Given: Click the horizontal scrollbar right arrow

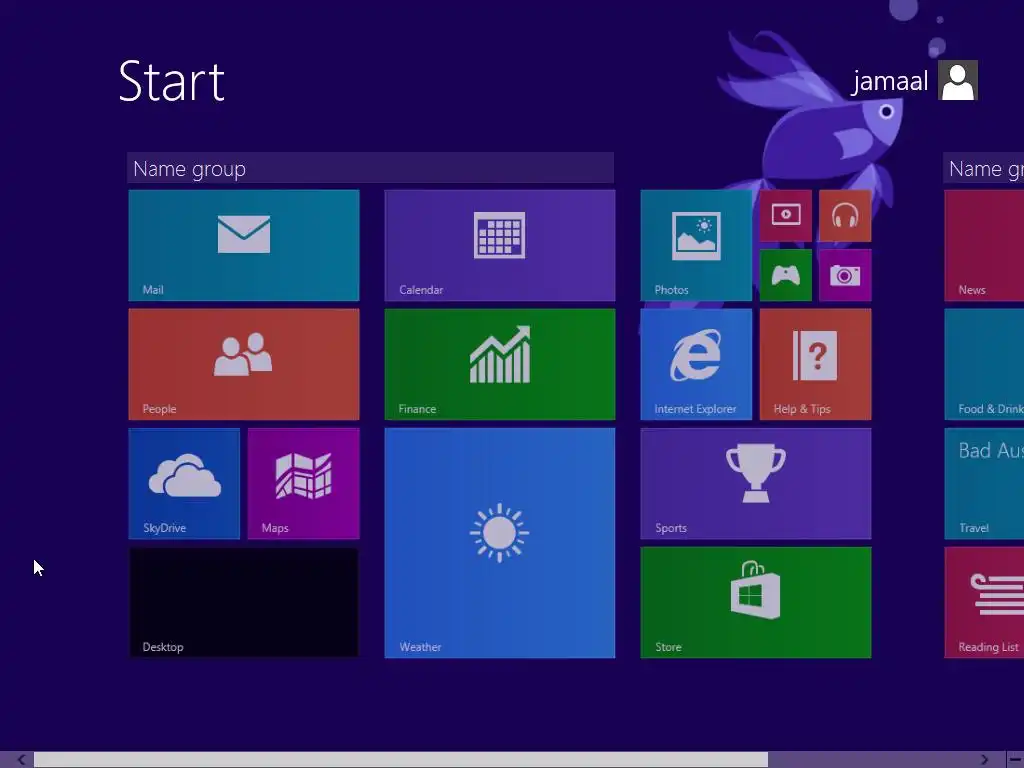Looking at the screenshot, I should tap(984, 760).
